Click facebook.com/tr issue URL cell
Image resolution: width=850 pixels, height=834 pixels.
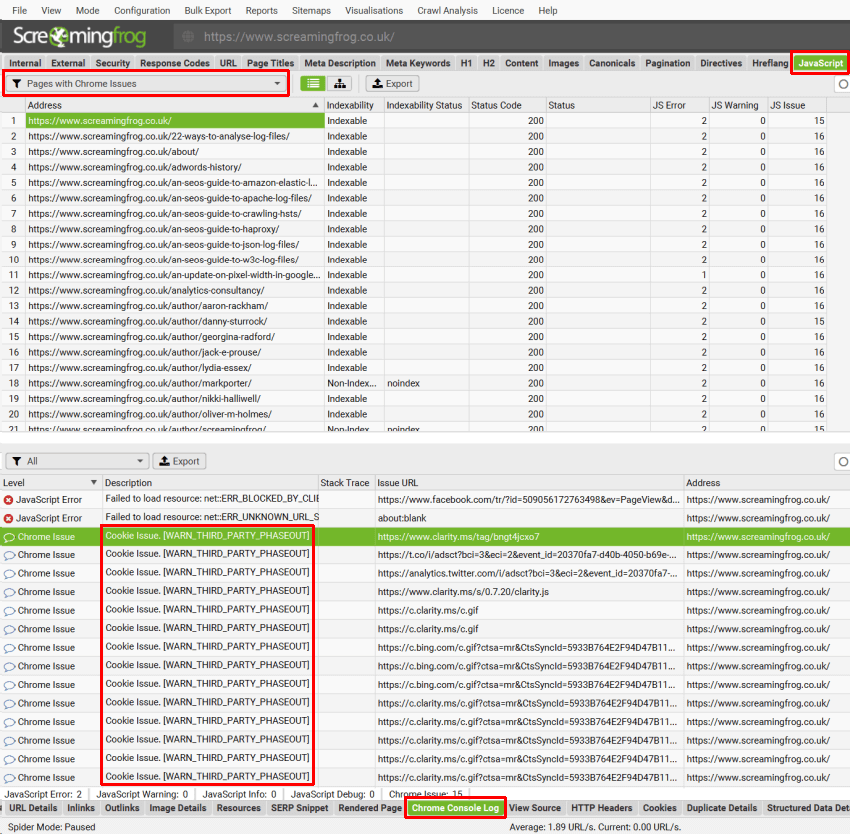[x=529, y=500]
